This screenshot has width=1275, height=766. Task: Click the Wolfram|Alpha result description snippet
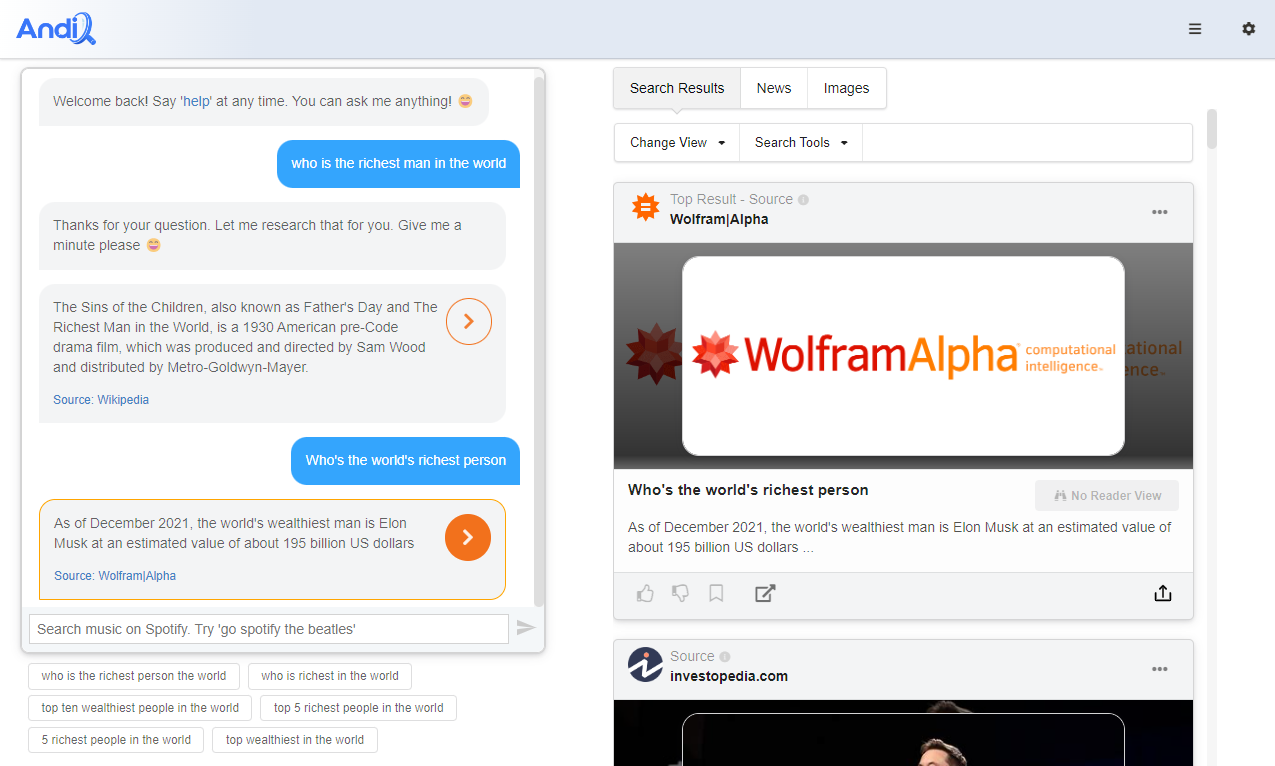[x=900, y=537]
